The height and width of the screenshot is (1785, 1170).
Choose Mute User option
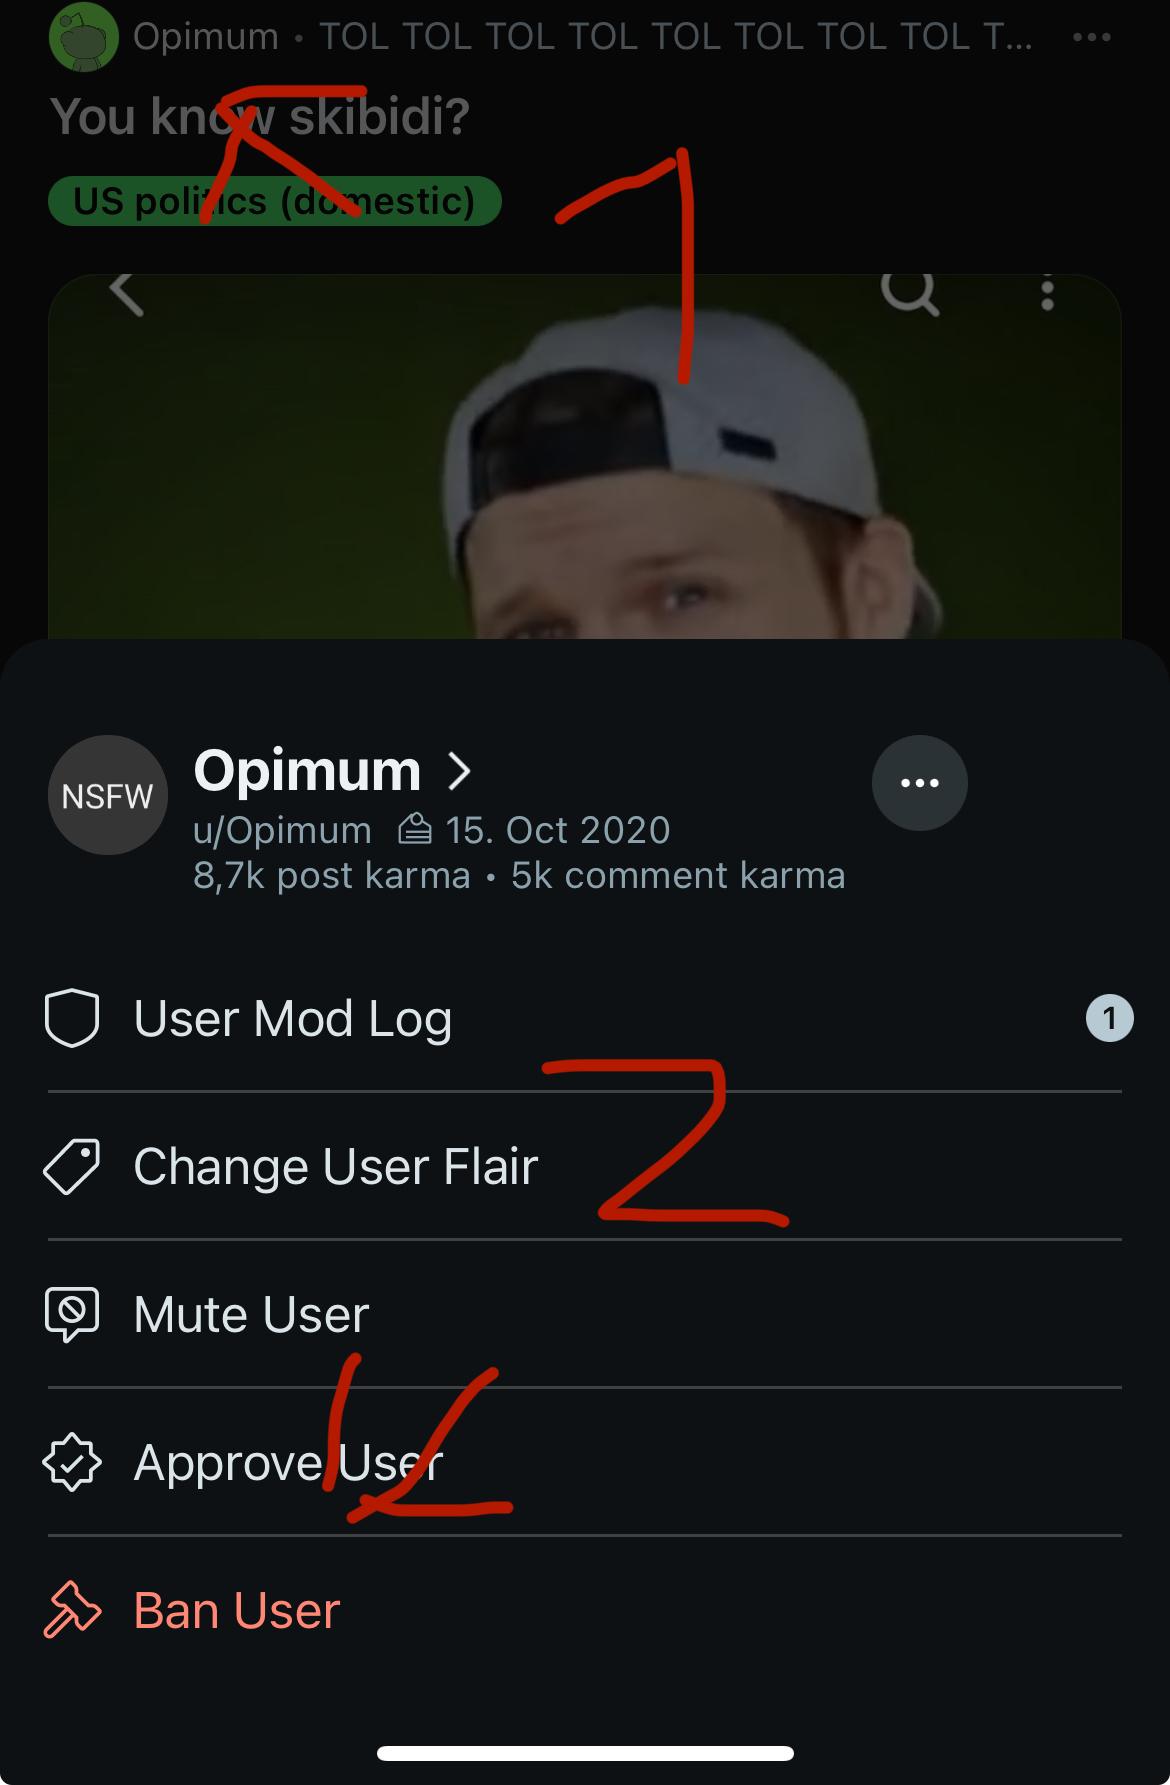[252, 1314]
